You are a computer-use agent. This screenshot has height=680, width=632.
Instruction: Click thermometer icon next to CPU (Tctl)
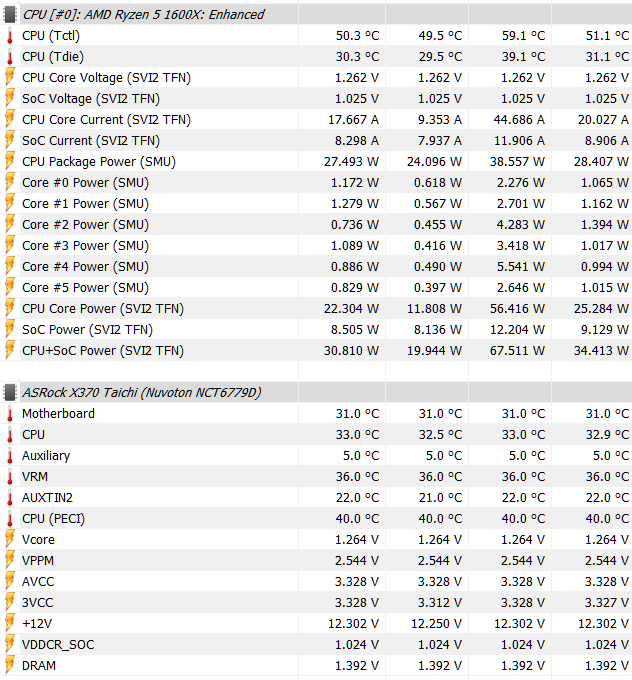[10, 36]
